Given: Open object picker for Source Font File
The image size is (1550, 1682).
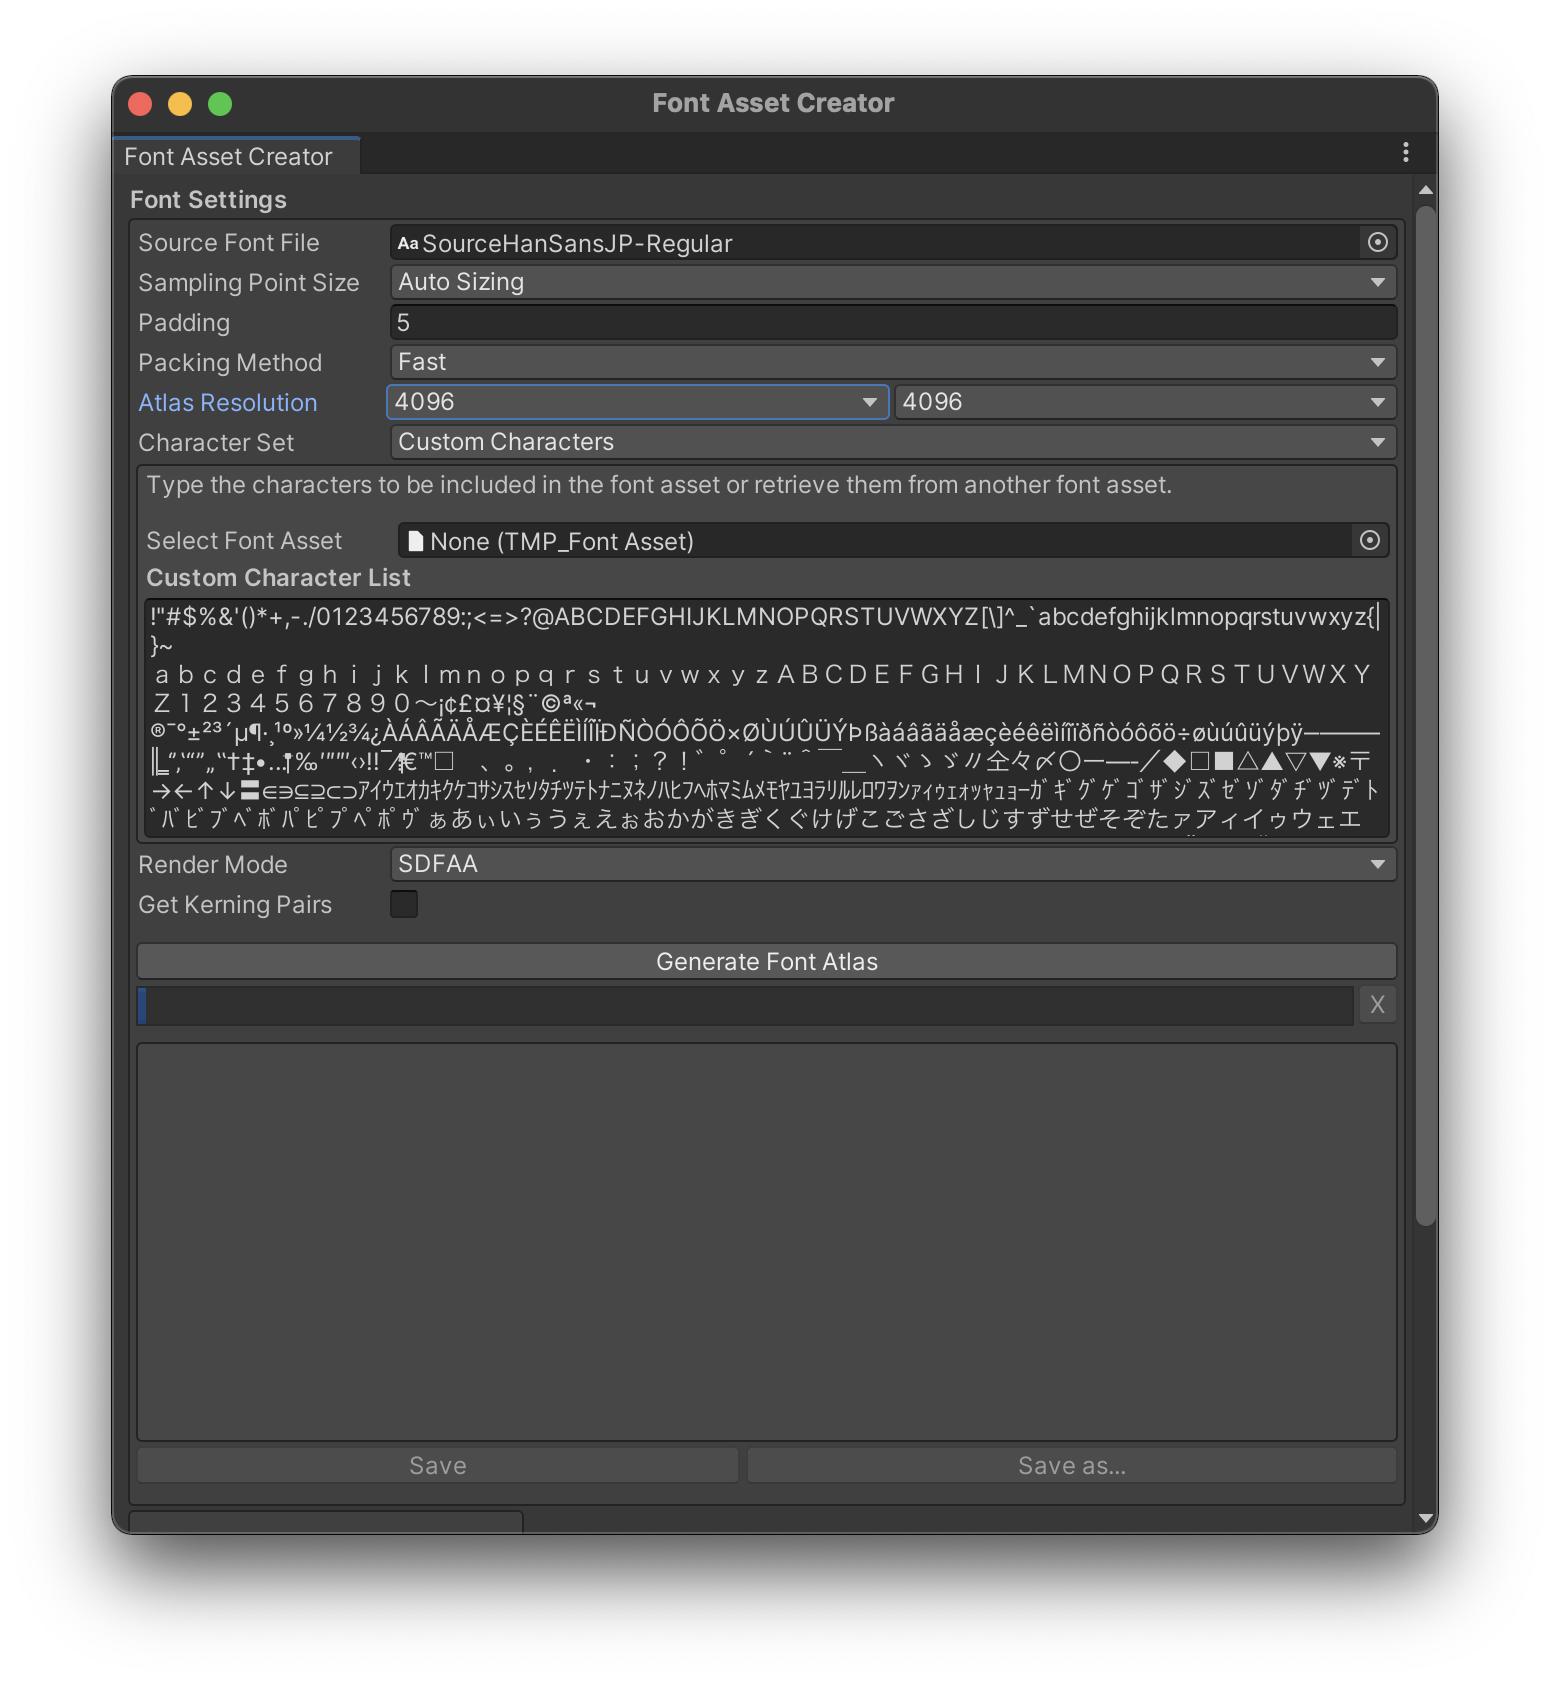Looking at the screenshot, I should coord(1377,242).
